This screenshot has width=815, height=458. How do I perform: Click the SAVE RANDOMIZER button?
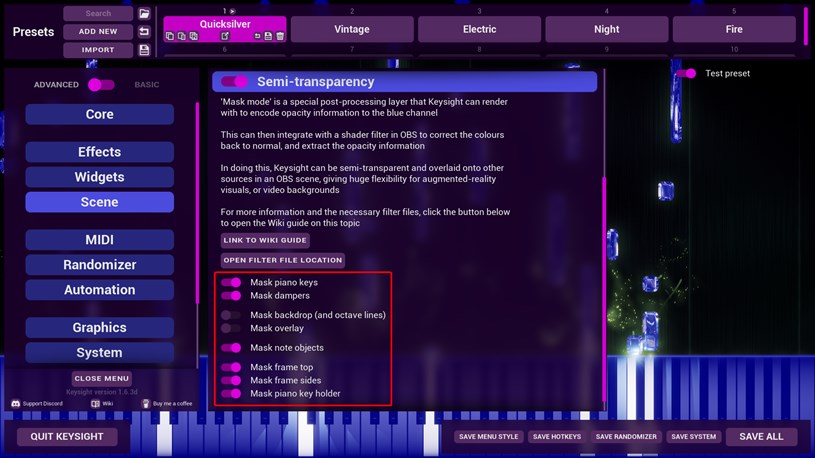click(626, 437)
